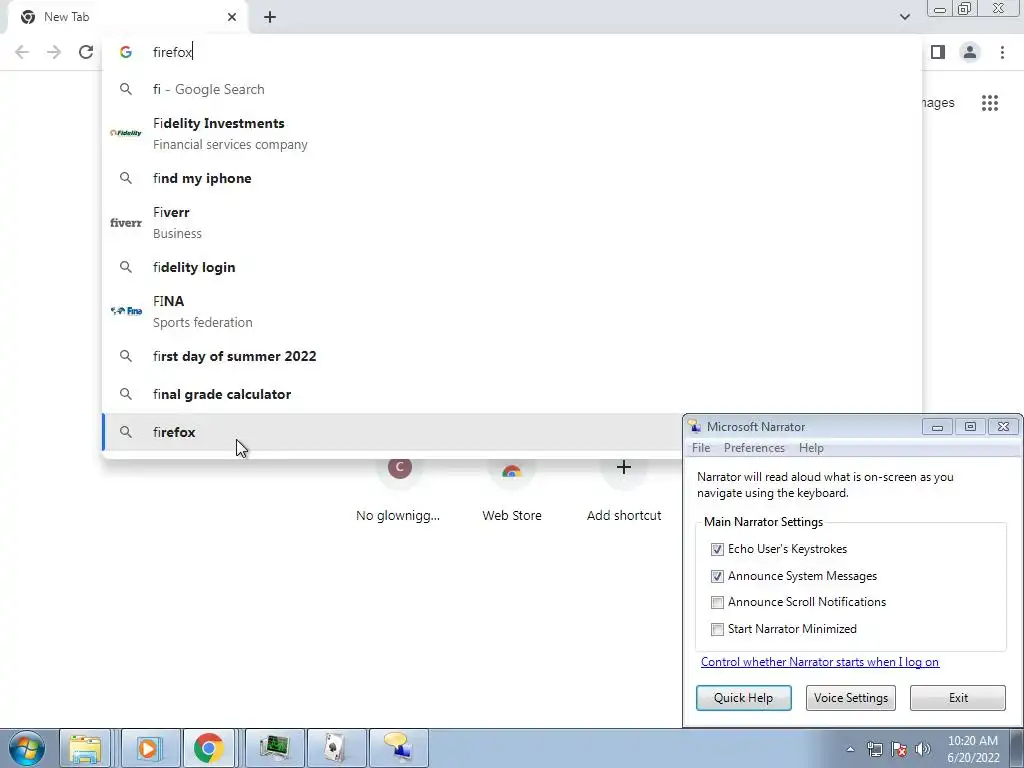The image size is (1024, 768).
Task: Open the Chrome profile avatar
Action: coord(970,52)
